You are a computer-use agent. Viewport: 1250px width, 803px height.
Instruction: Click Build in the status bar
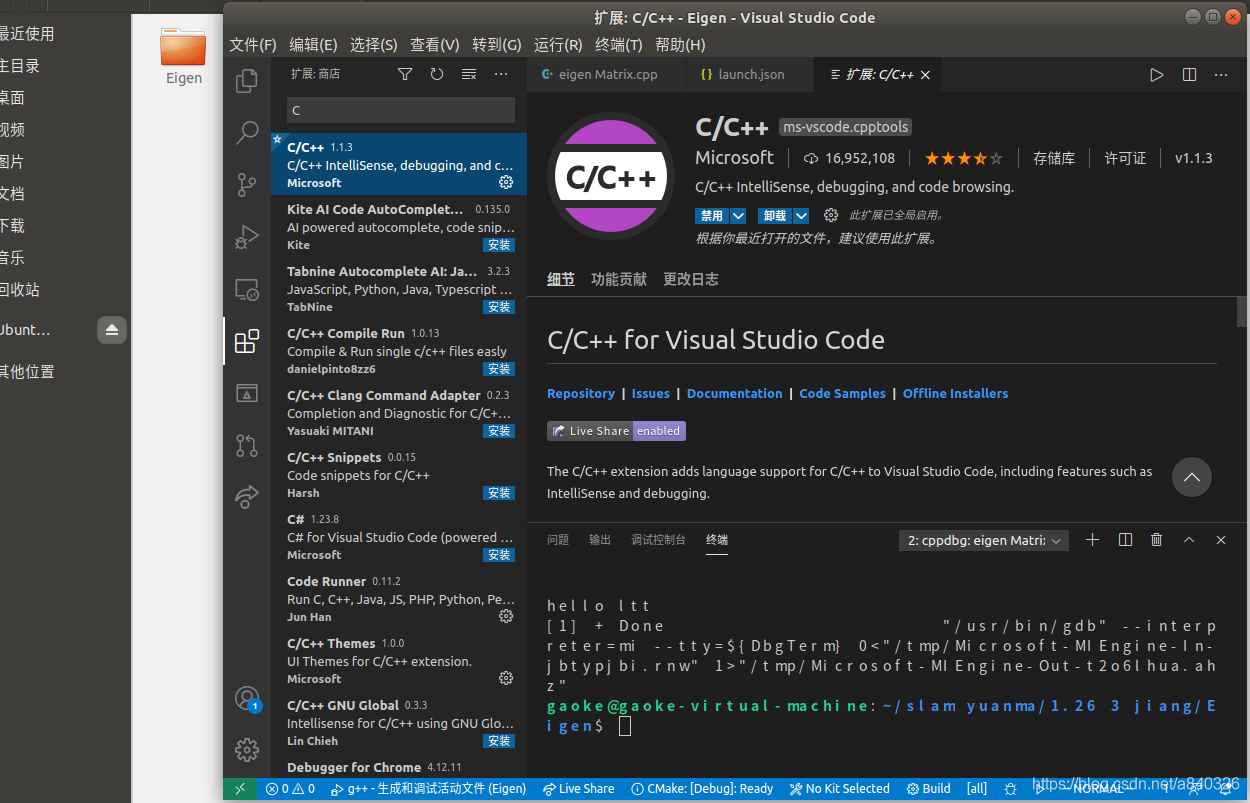pyautogui.click(x=929, y=788)
